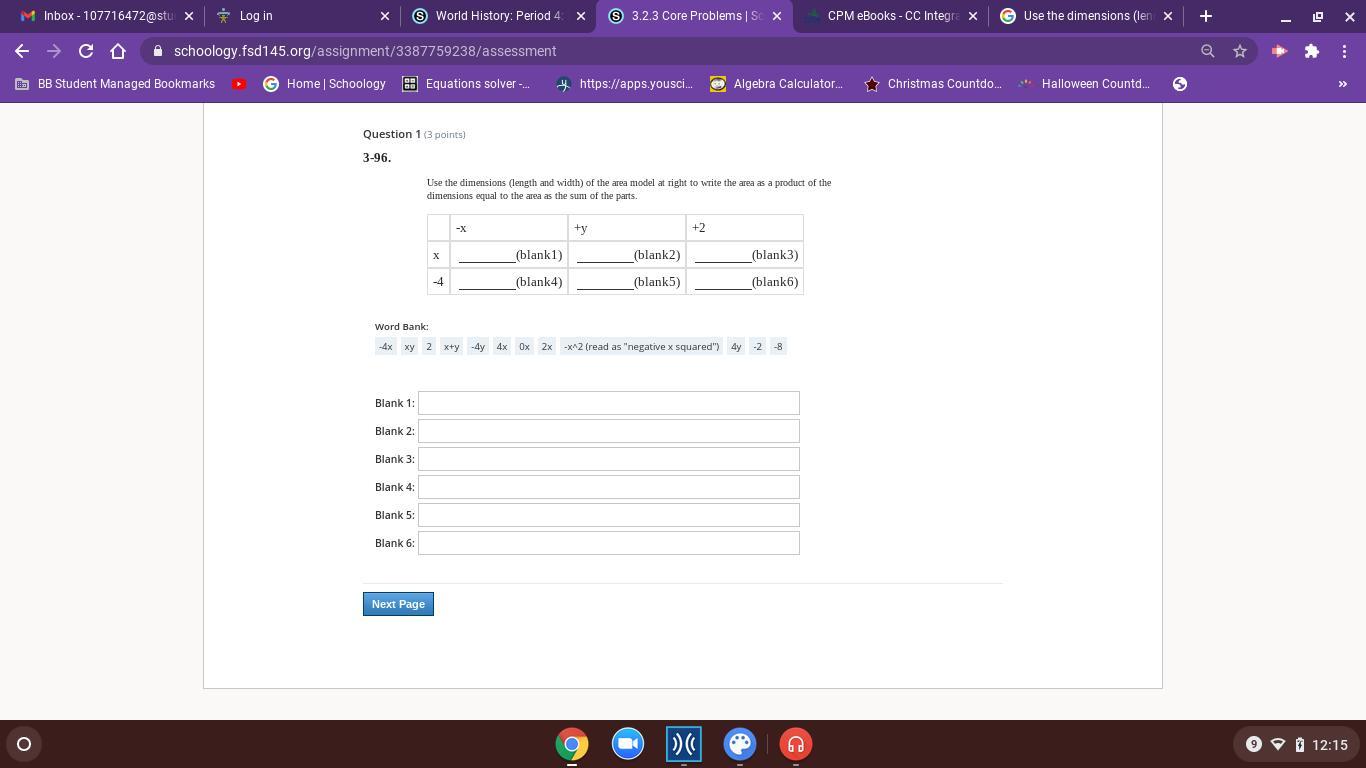This screenshot has width=1366, height=768.
Task: Bookmark this page with the star icon
Action: 1240,51
